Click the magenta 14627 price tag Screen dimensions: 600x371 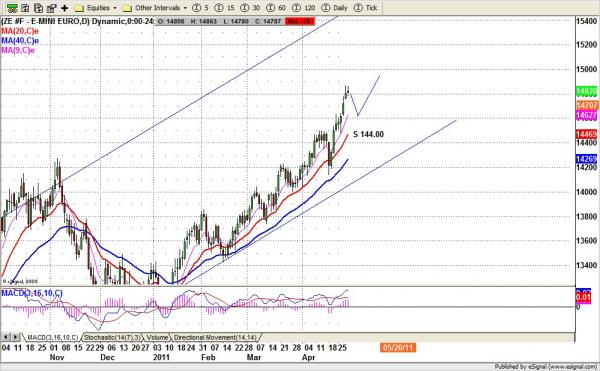[x=587, y=116]
